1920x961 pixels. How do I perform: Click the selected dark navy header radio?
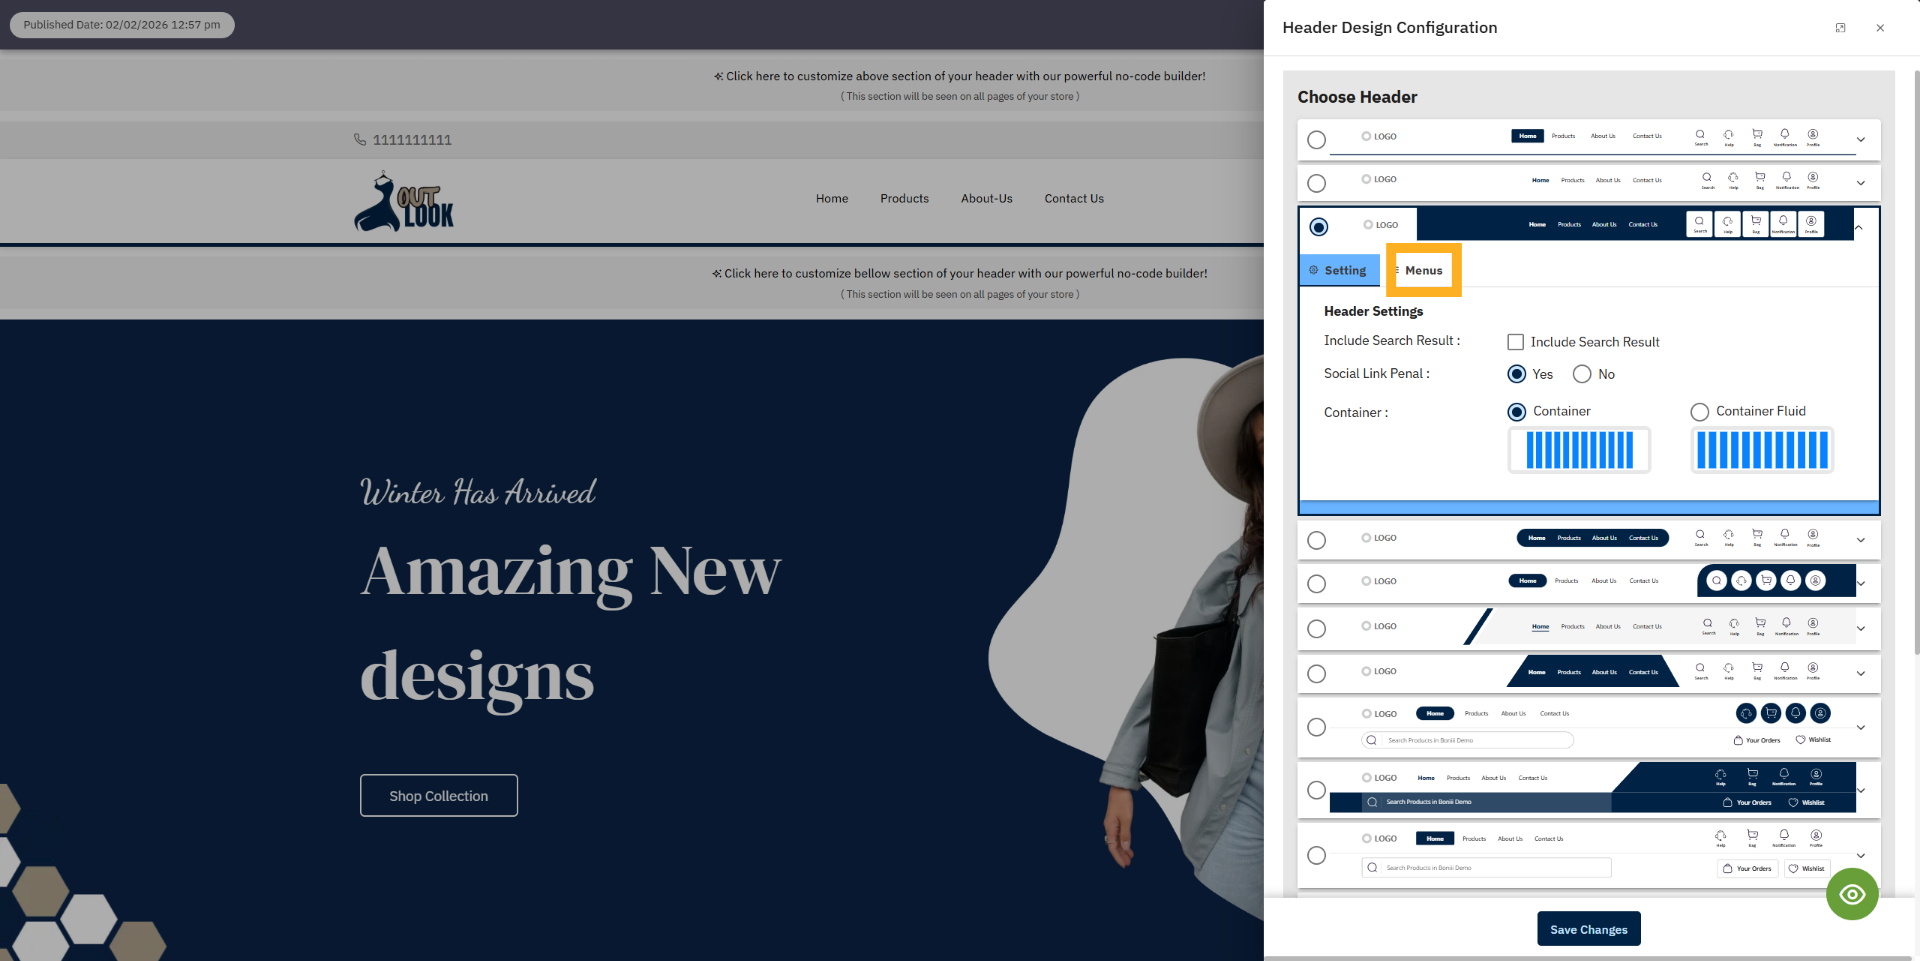(x=1319, y=227)
